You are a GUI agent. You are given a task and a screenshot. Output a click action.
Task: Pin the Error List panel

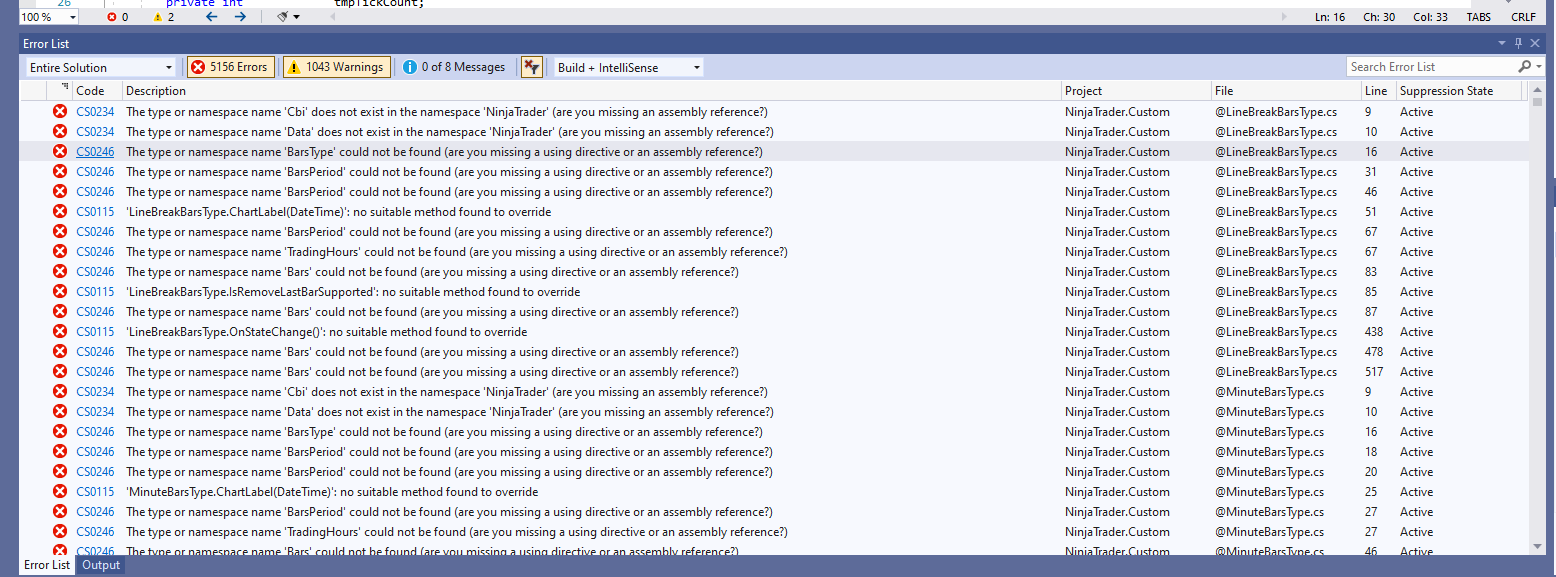pos(1518,43)
